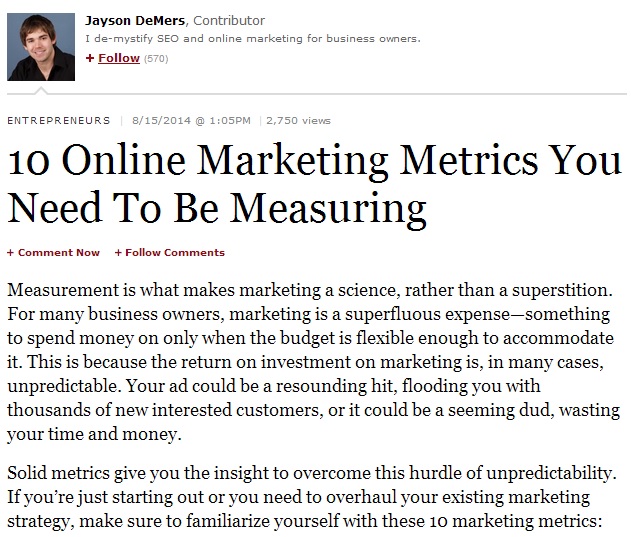Click the small pointer notch below author photo
Screen dimensions: 631x537
pos(41,91)
